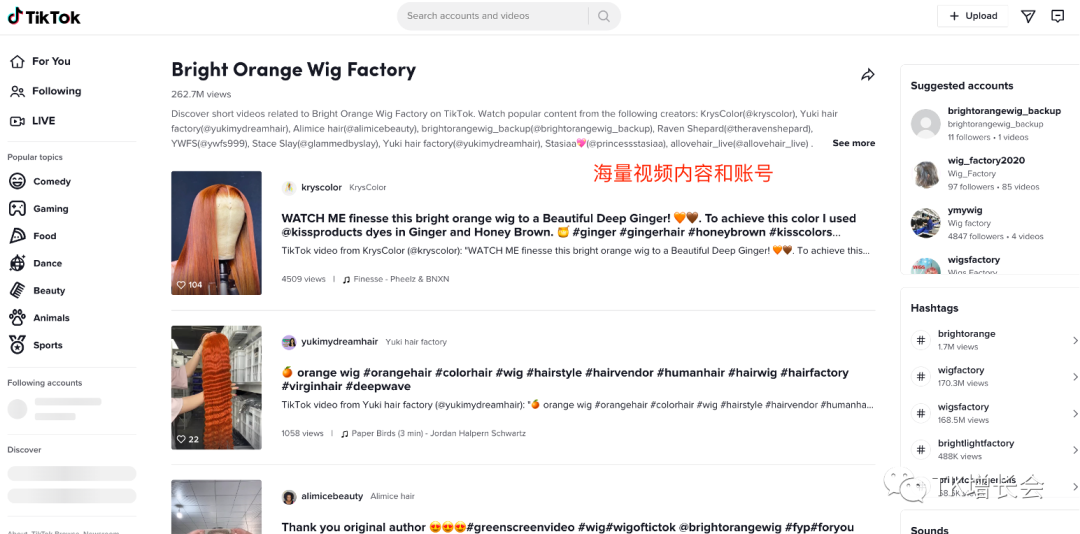Click the Upload button

[x=973, y=16]
